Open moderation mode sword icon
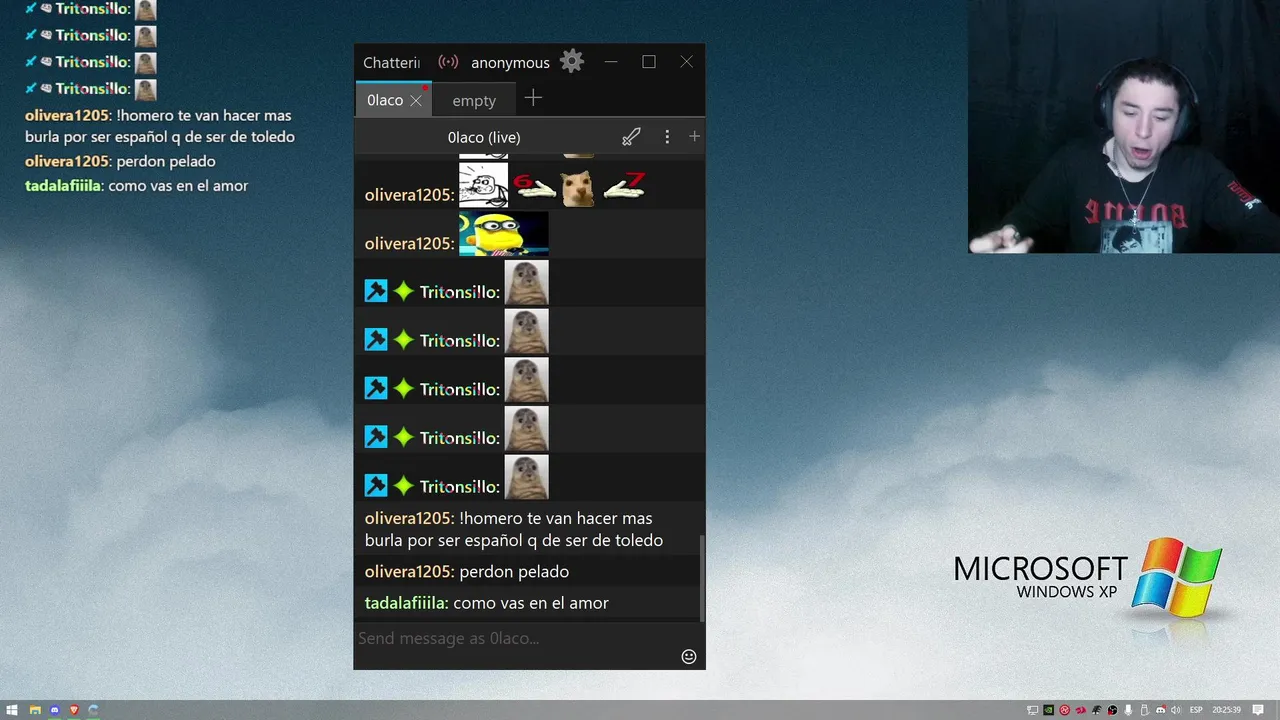 (631, 137)
